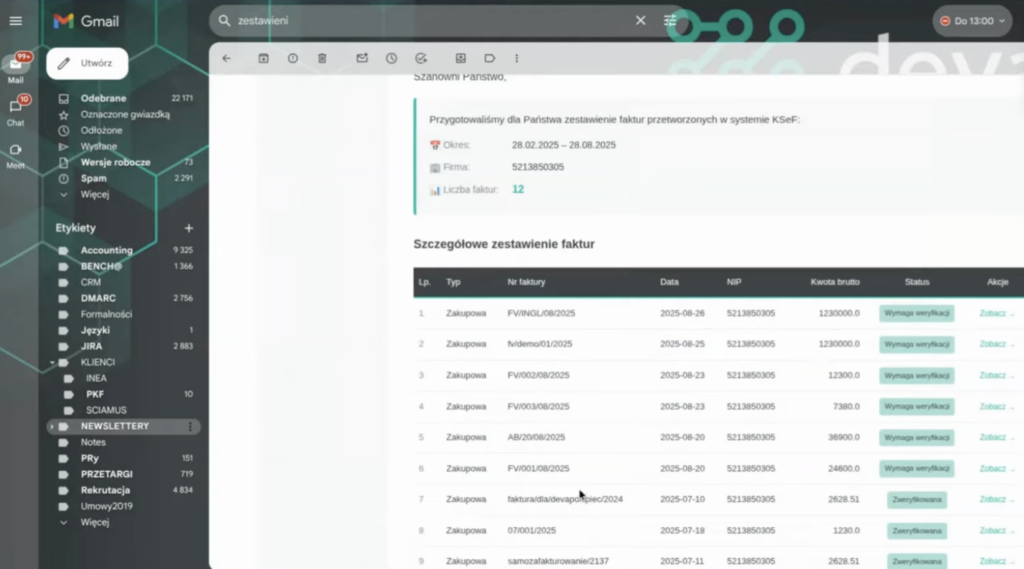Snooze the email using clock icon

pos(391,58)
